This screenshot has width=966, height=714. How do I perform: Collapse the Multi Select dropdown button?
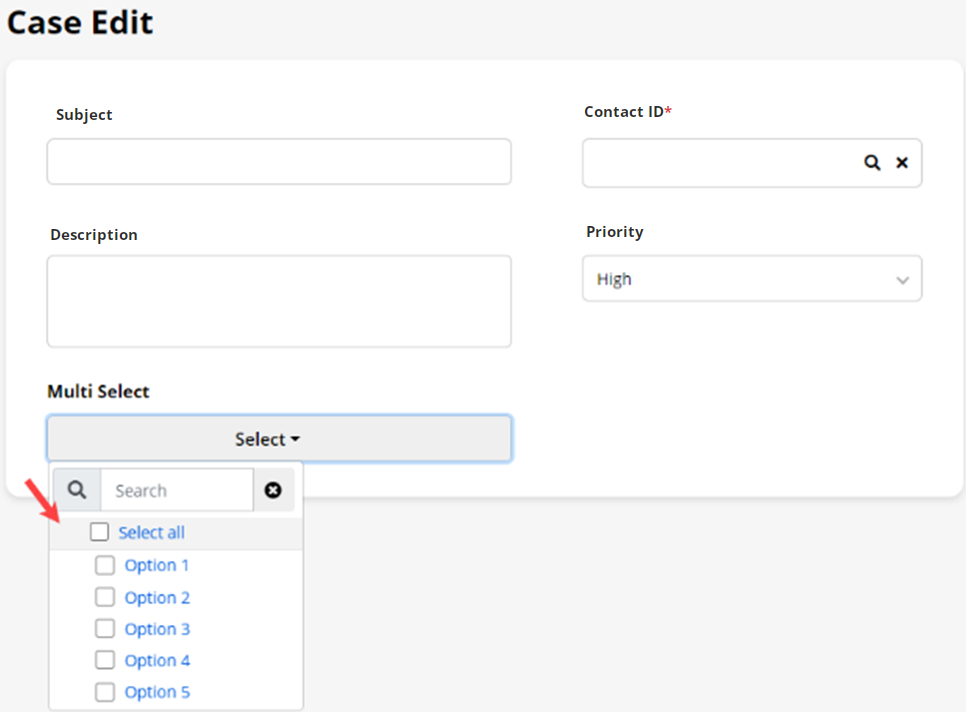[279, 439]
